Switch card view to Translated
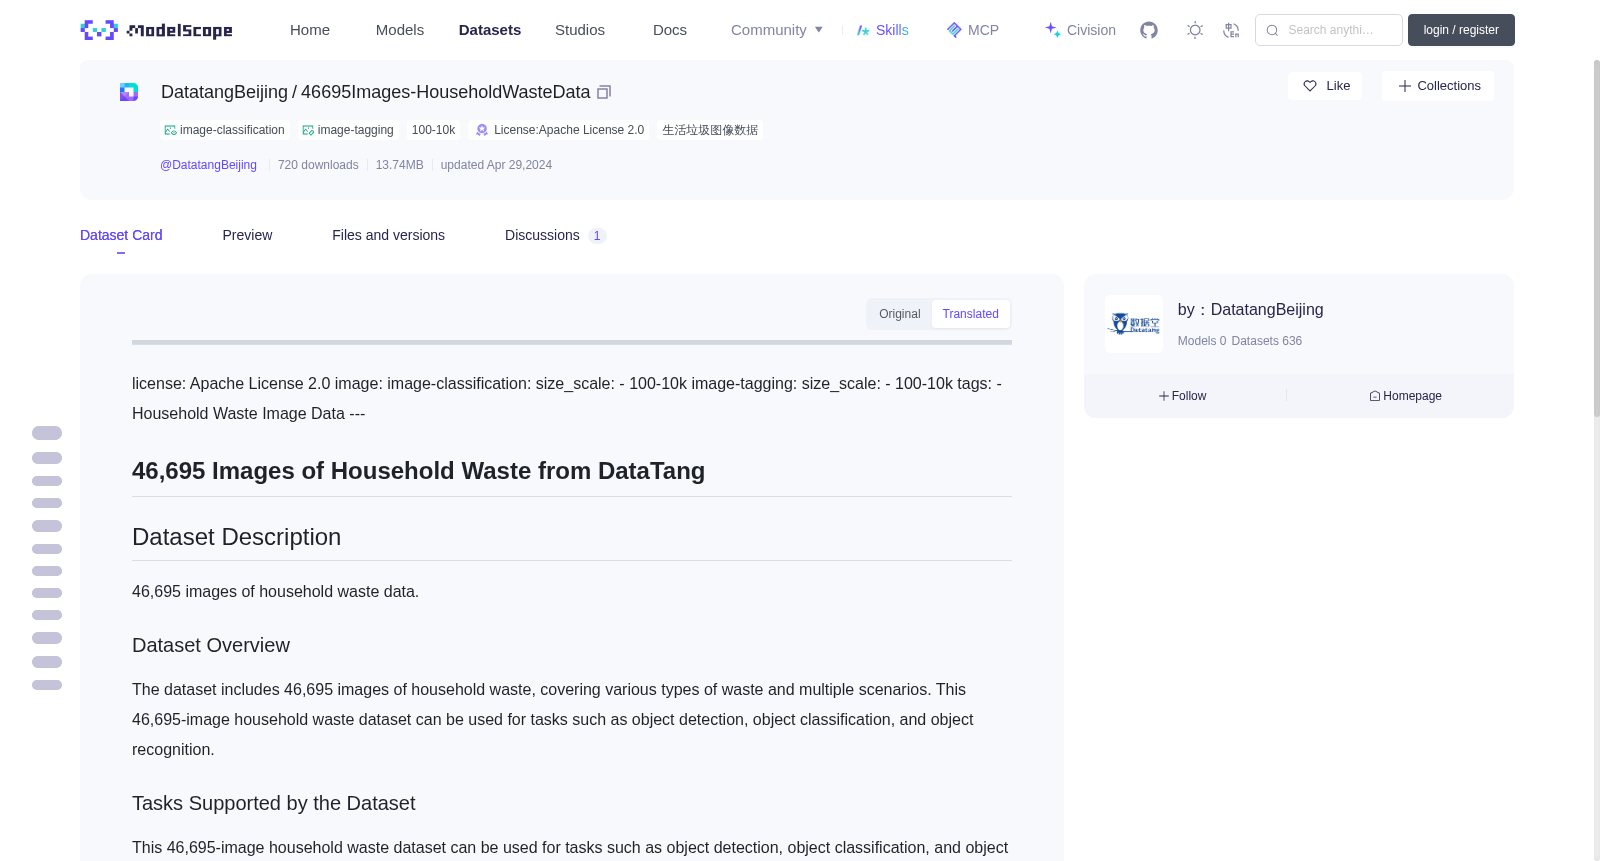 (970, 314)
